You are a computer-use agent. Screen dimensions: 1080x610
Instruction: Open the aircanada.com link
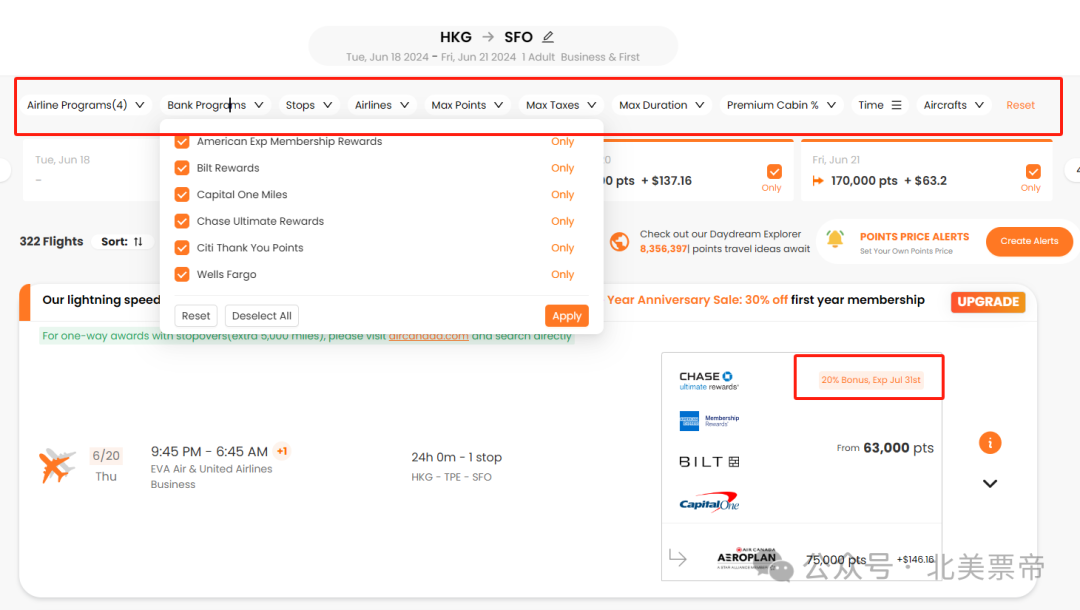tap(428, 336)
